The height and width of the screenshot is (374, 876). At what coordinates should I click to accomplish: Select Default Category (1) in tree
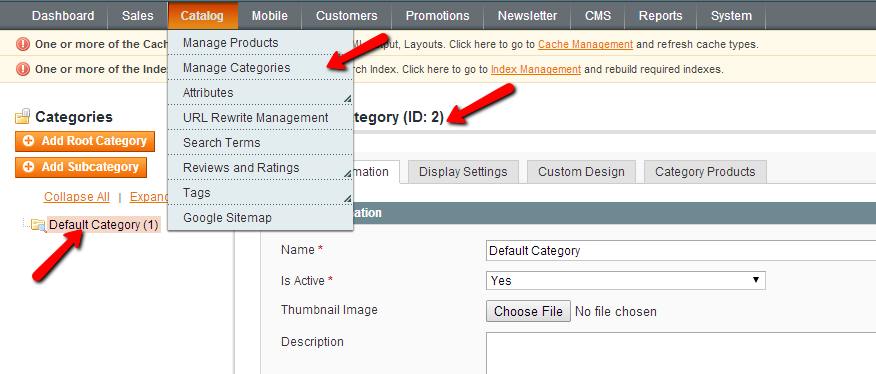pos(104,225)
